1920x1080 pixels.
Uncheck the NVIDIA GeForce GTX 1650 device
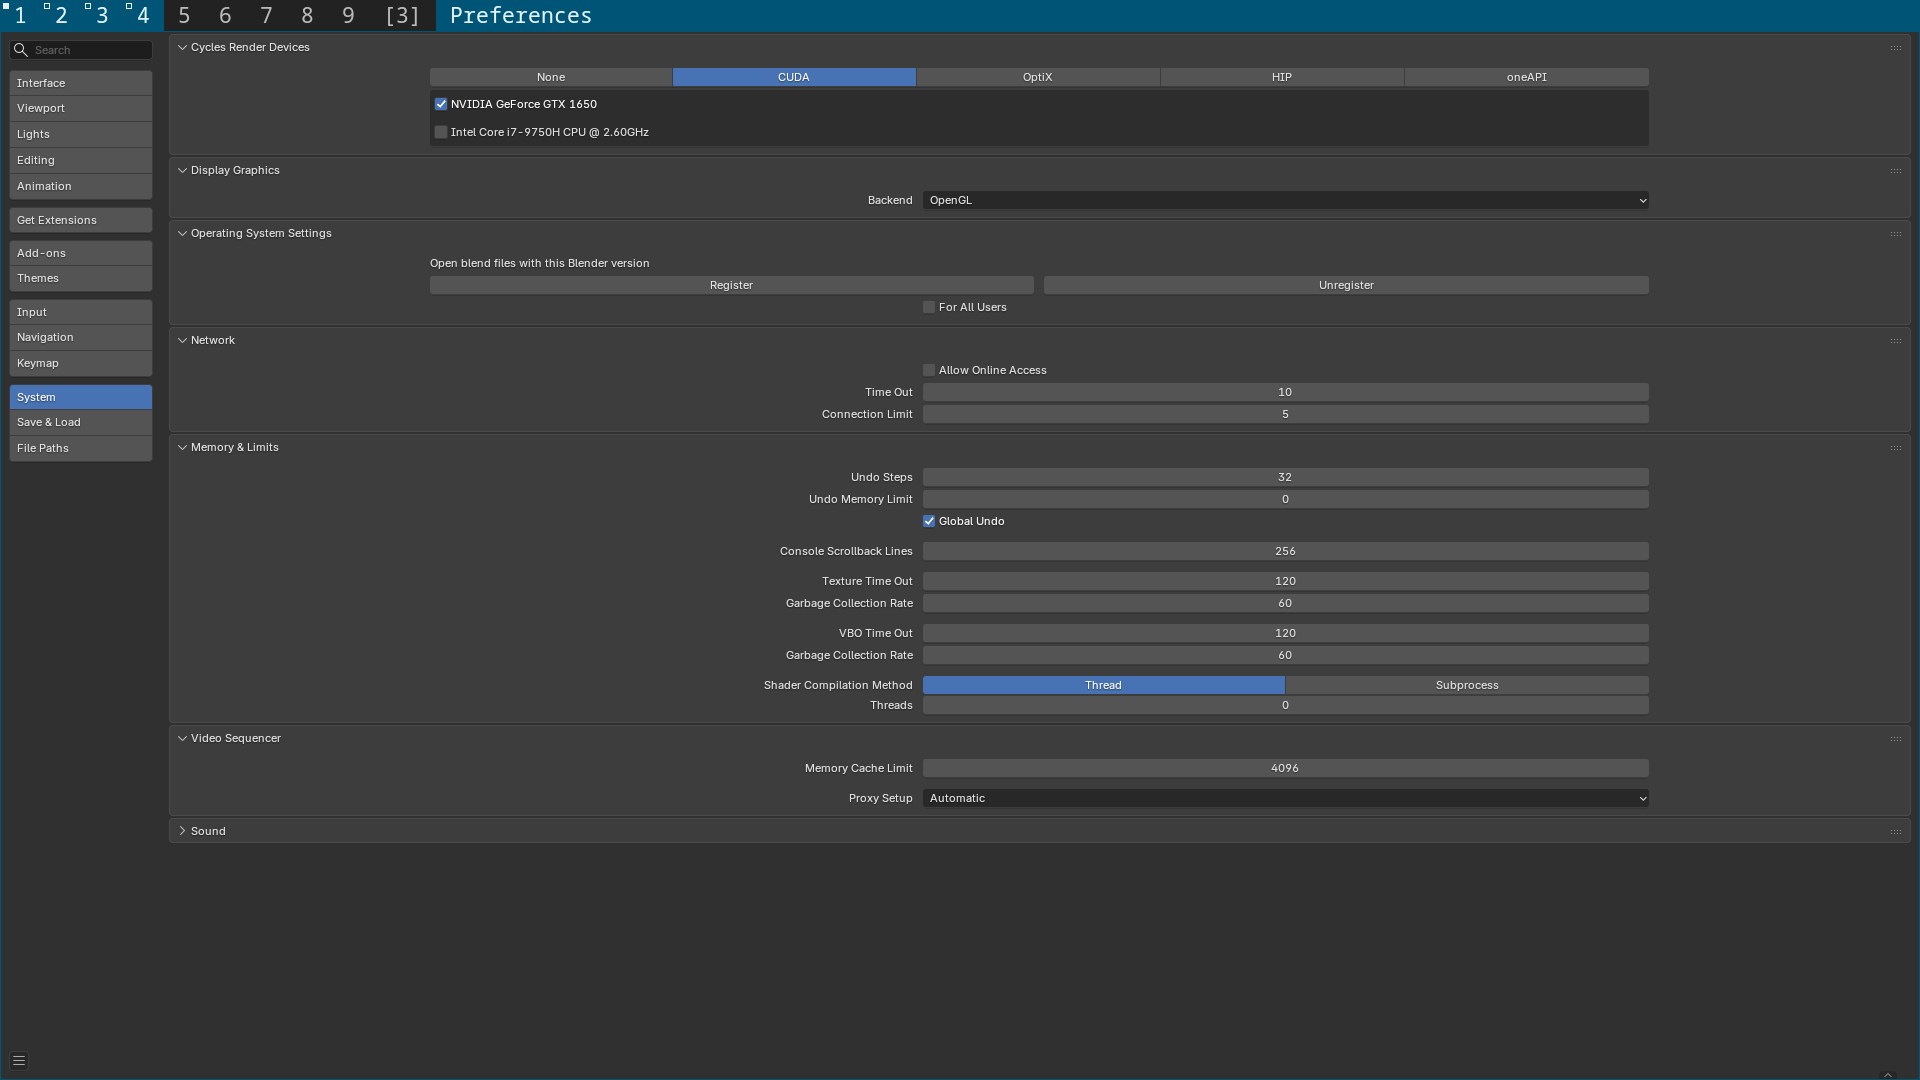pyautogui.click(x=441, y=104)
